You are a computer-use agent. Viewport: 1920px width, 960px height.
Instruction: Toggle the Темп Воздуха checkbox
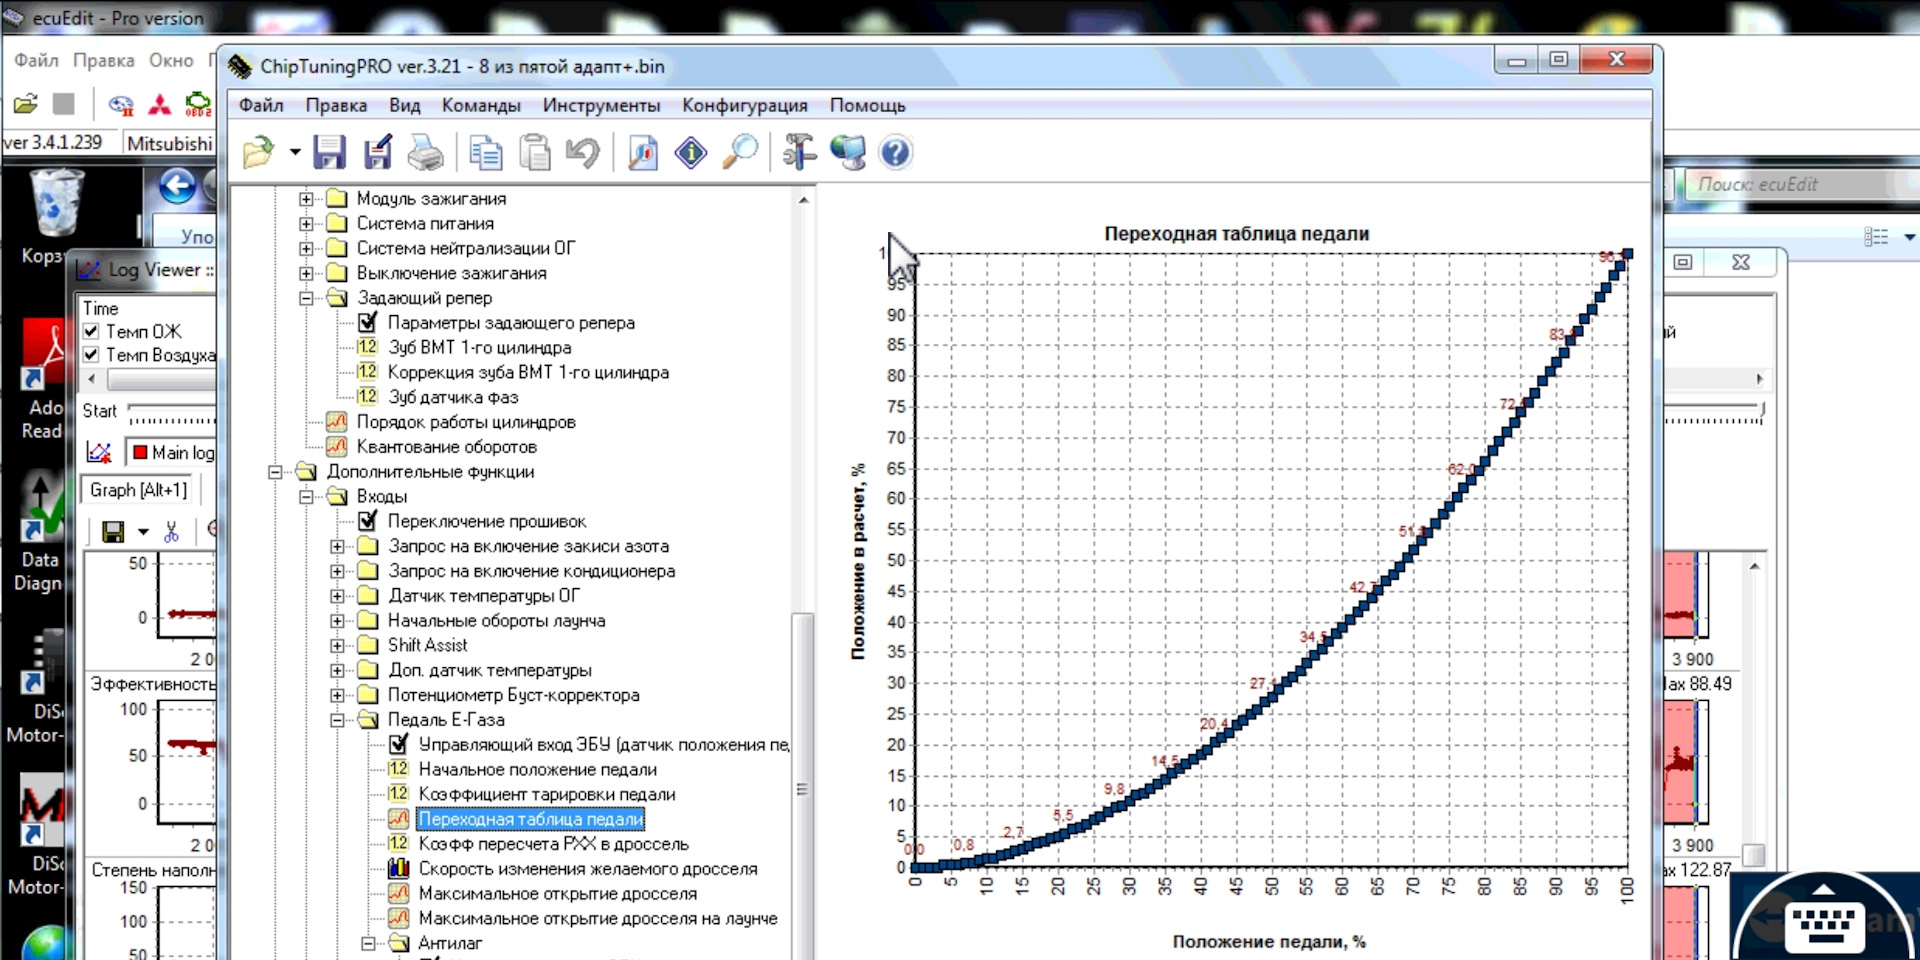(x=92, y=355)
